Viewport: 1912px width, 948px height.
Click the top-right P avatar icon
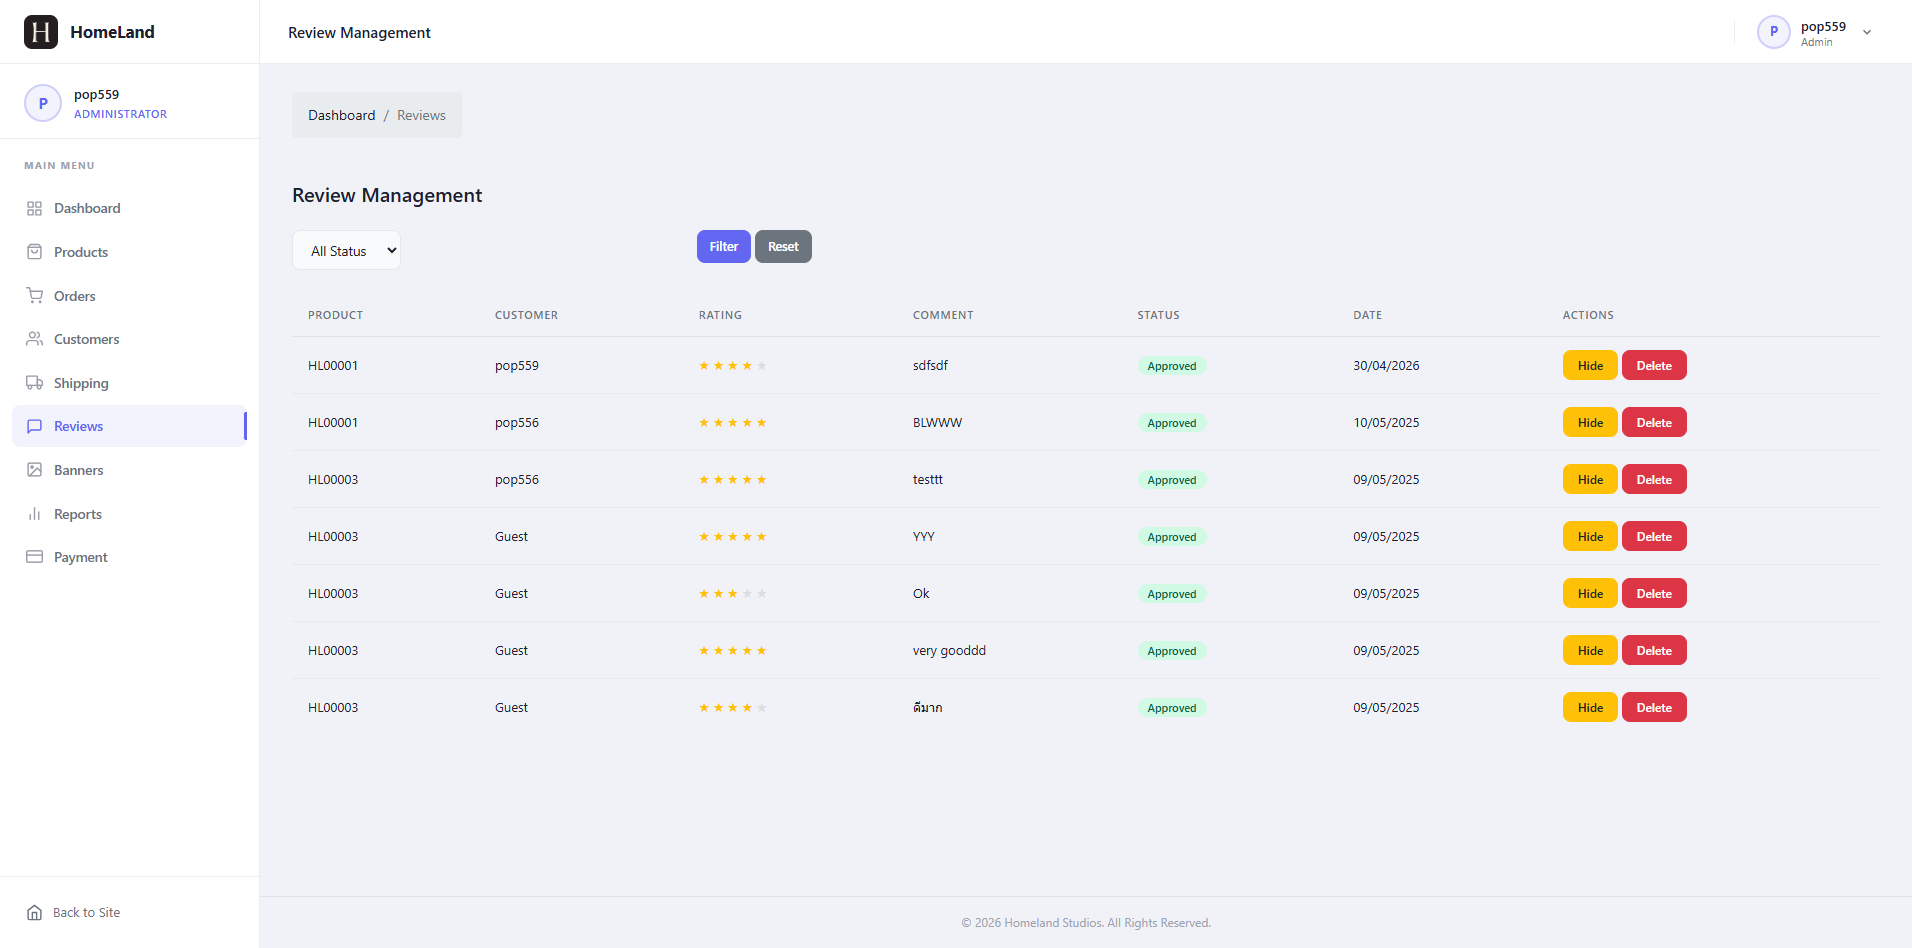click(1774, 32)
